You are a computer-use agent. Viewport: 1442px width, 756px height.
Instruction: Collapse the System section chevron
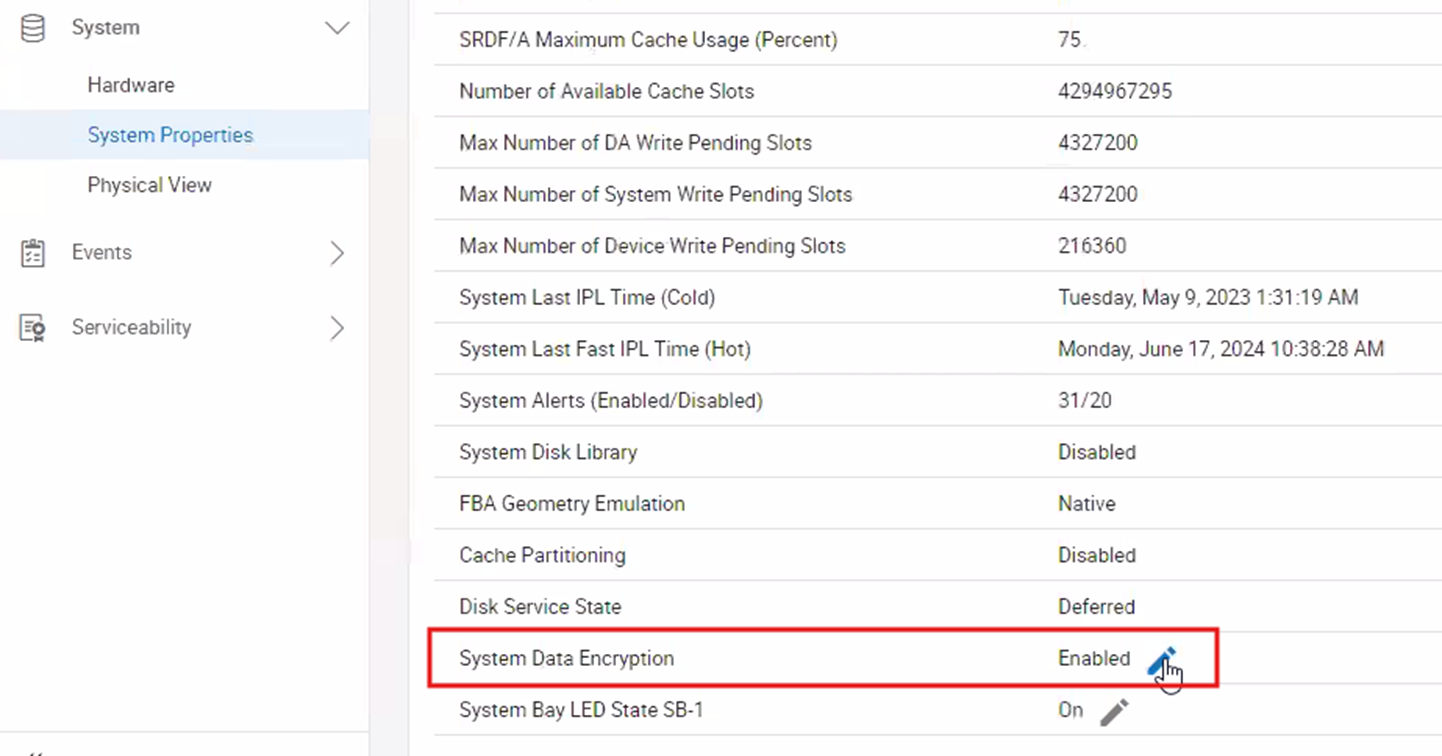(x=337, y=28)
